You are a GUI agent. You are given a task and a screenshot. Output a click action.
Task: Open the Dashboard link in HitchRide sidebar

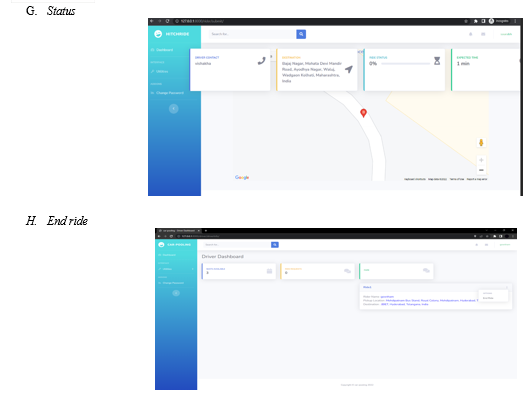tap(162, 50)
